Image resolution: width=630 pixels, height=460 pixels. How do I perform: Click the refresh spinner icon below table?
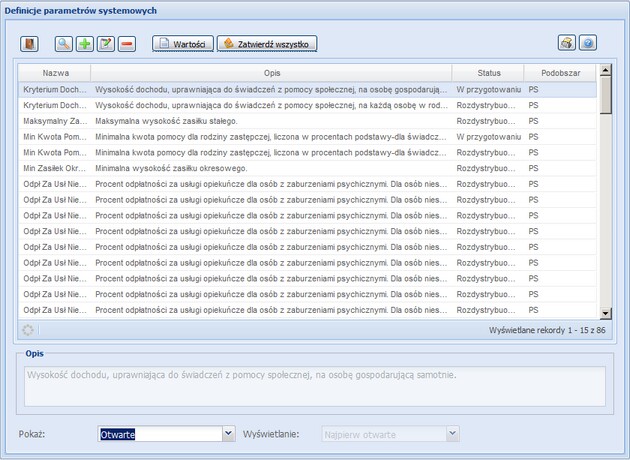click(28, 330)
